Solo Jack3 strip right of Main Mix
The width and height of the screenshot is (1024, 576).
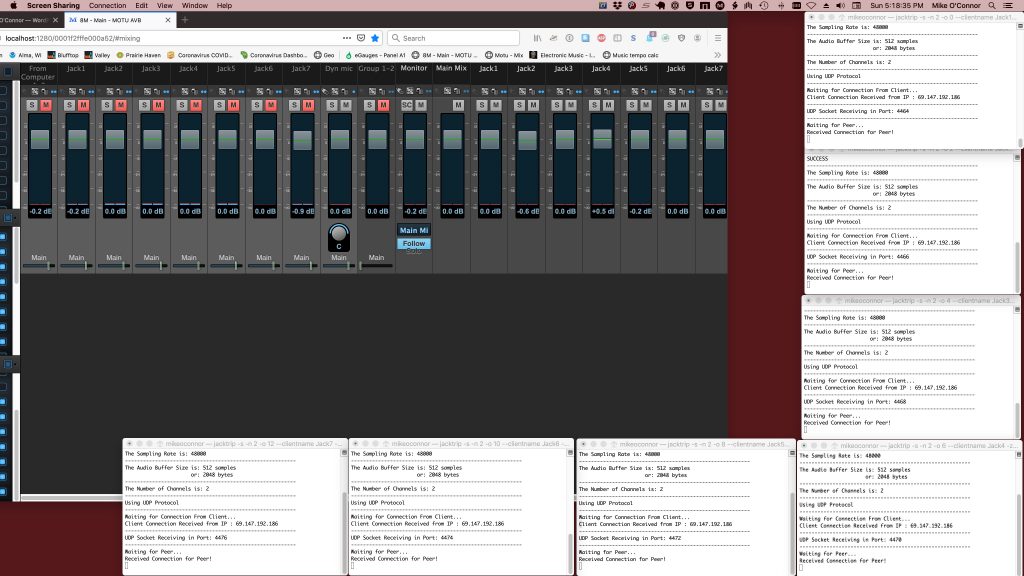(557, 105)
